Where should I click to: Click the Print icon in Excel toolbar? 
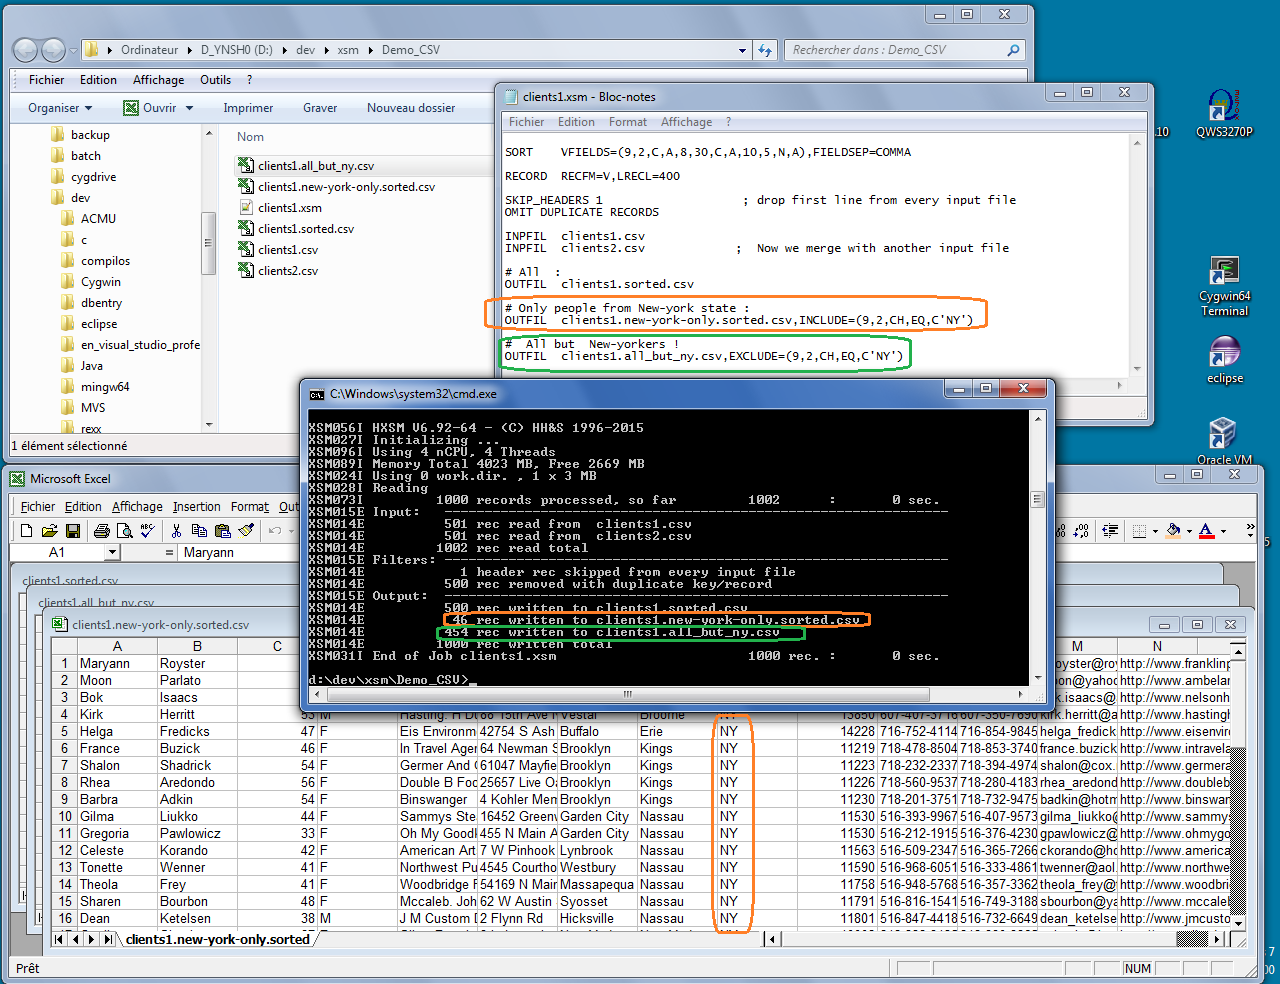pos(101,531)
